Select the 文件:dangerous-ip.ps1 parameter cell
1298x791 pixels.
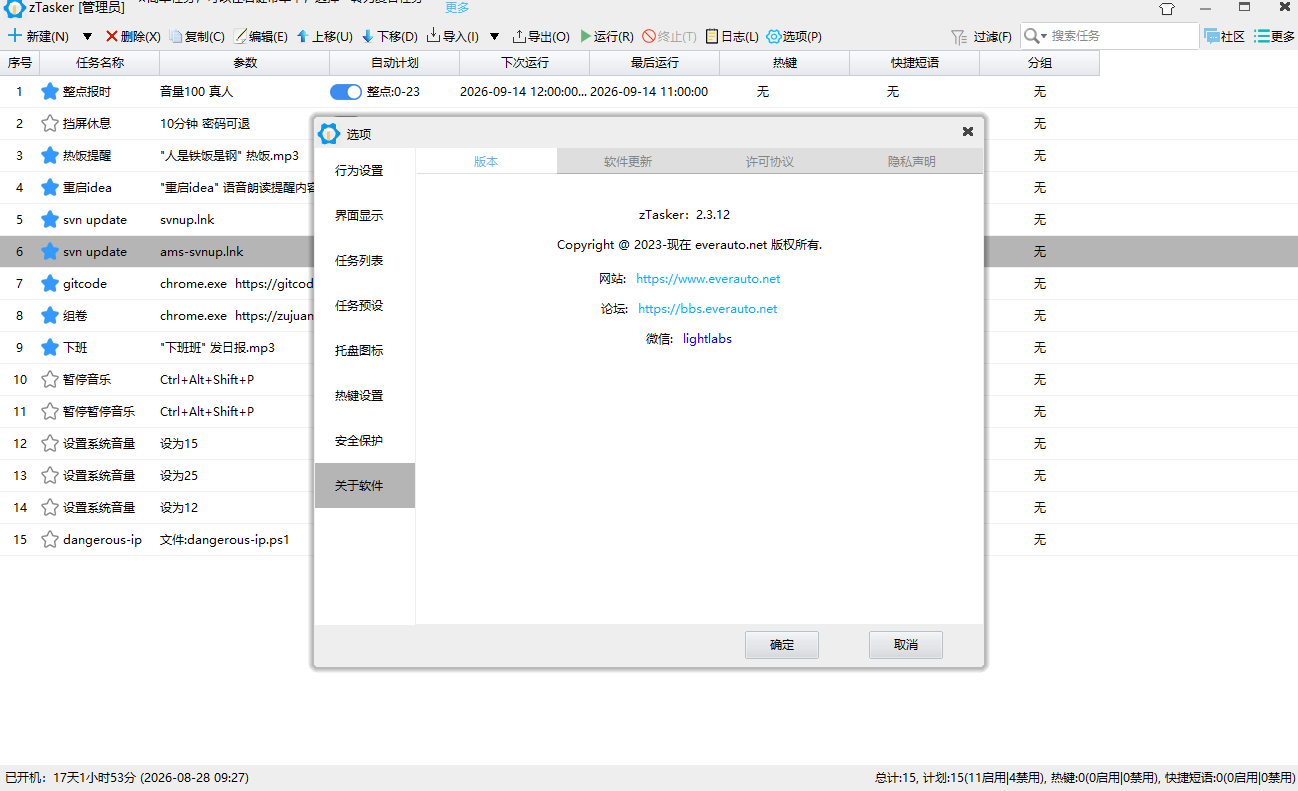225,539
